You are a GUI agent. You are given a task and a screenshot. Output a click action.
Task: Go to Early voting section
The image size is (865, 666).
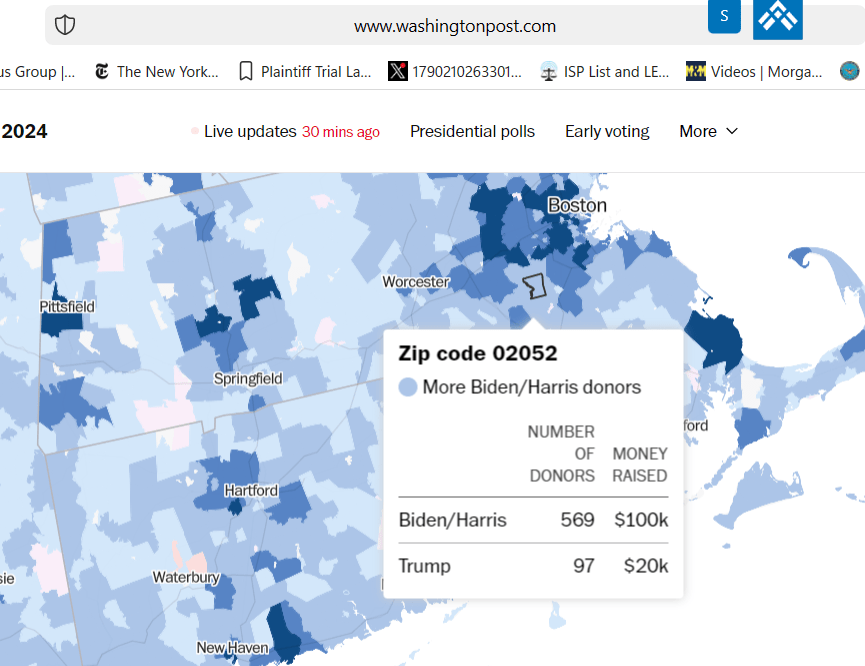(607, 131)
